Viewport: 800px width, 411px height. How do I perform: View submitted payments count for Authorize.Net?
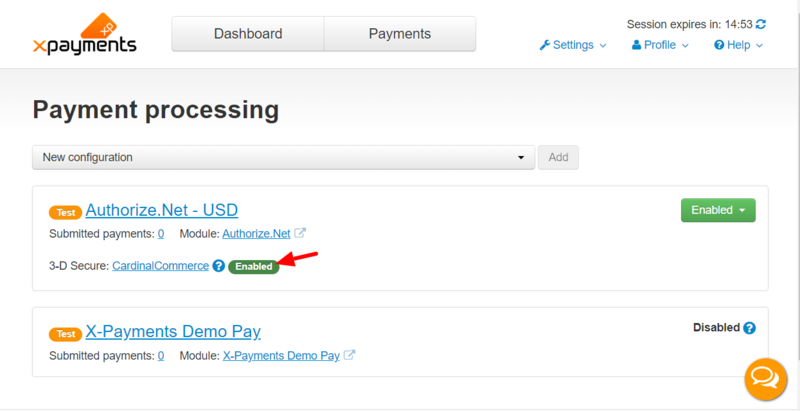coord(161,234)
